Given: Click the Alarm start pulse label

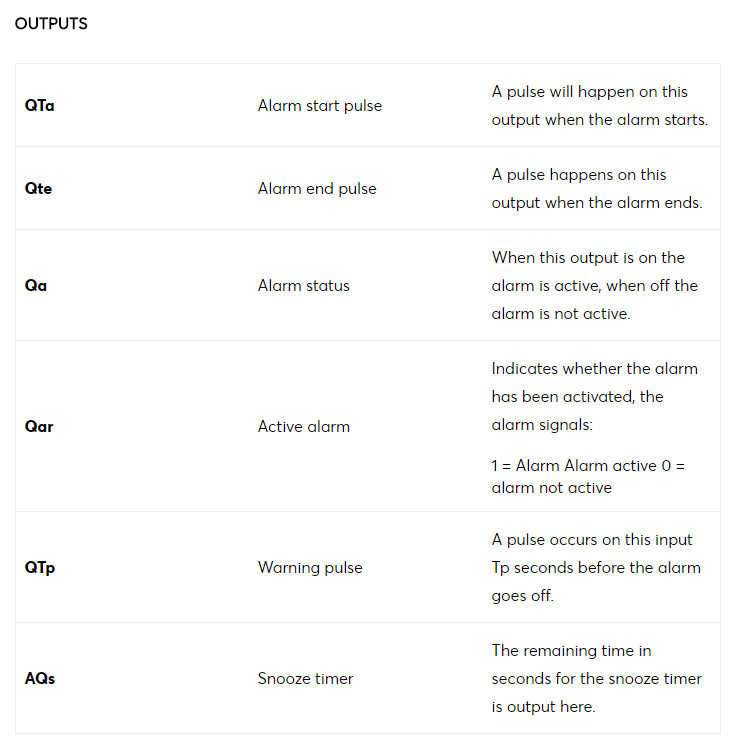Looking at the screenshot, I should (x=320, y=105).
